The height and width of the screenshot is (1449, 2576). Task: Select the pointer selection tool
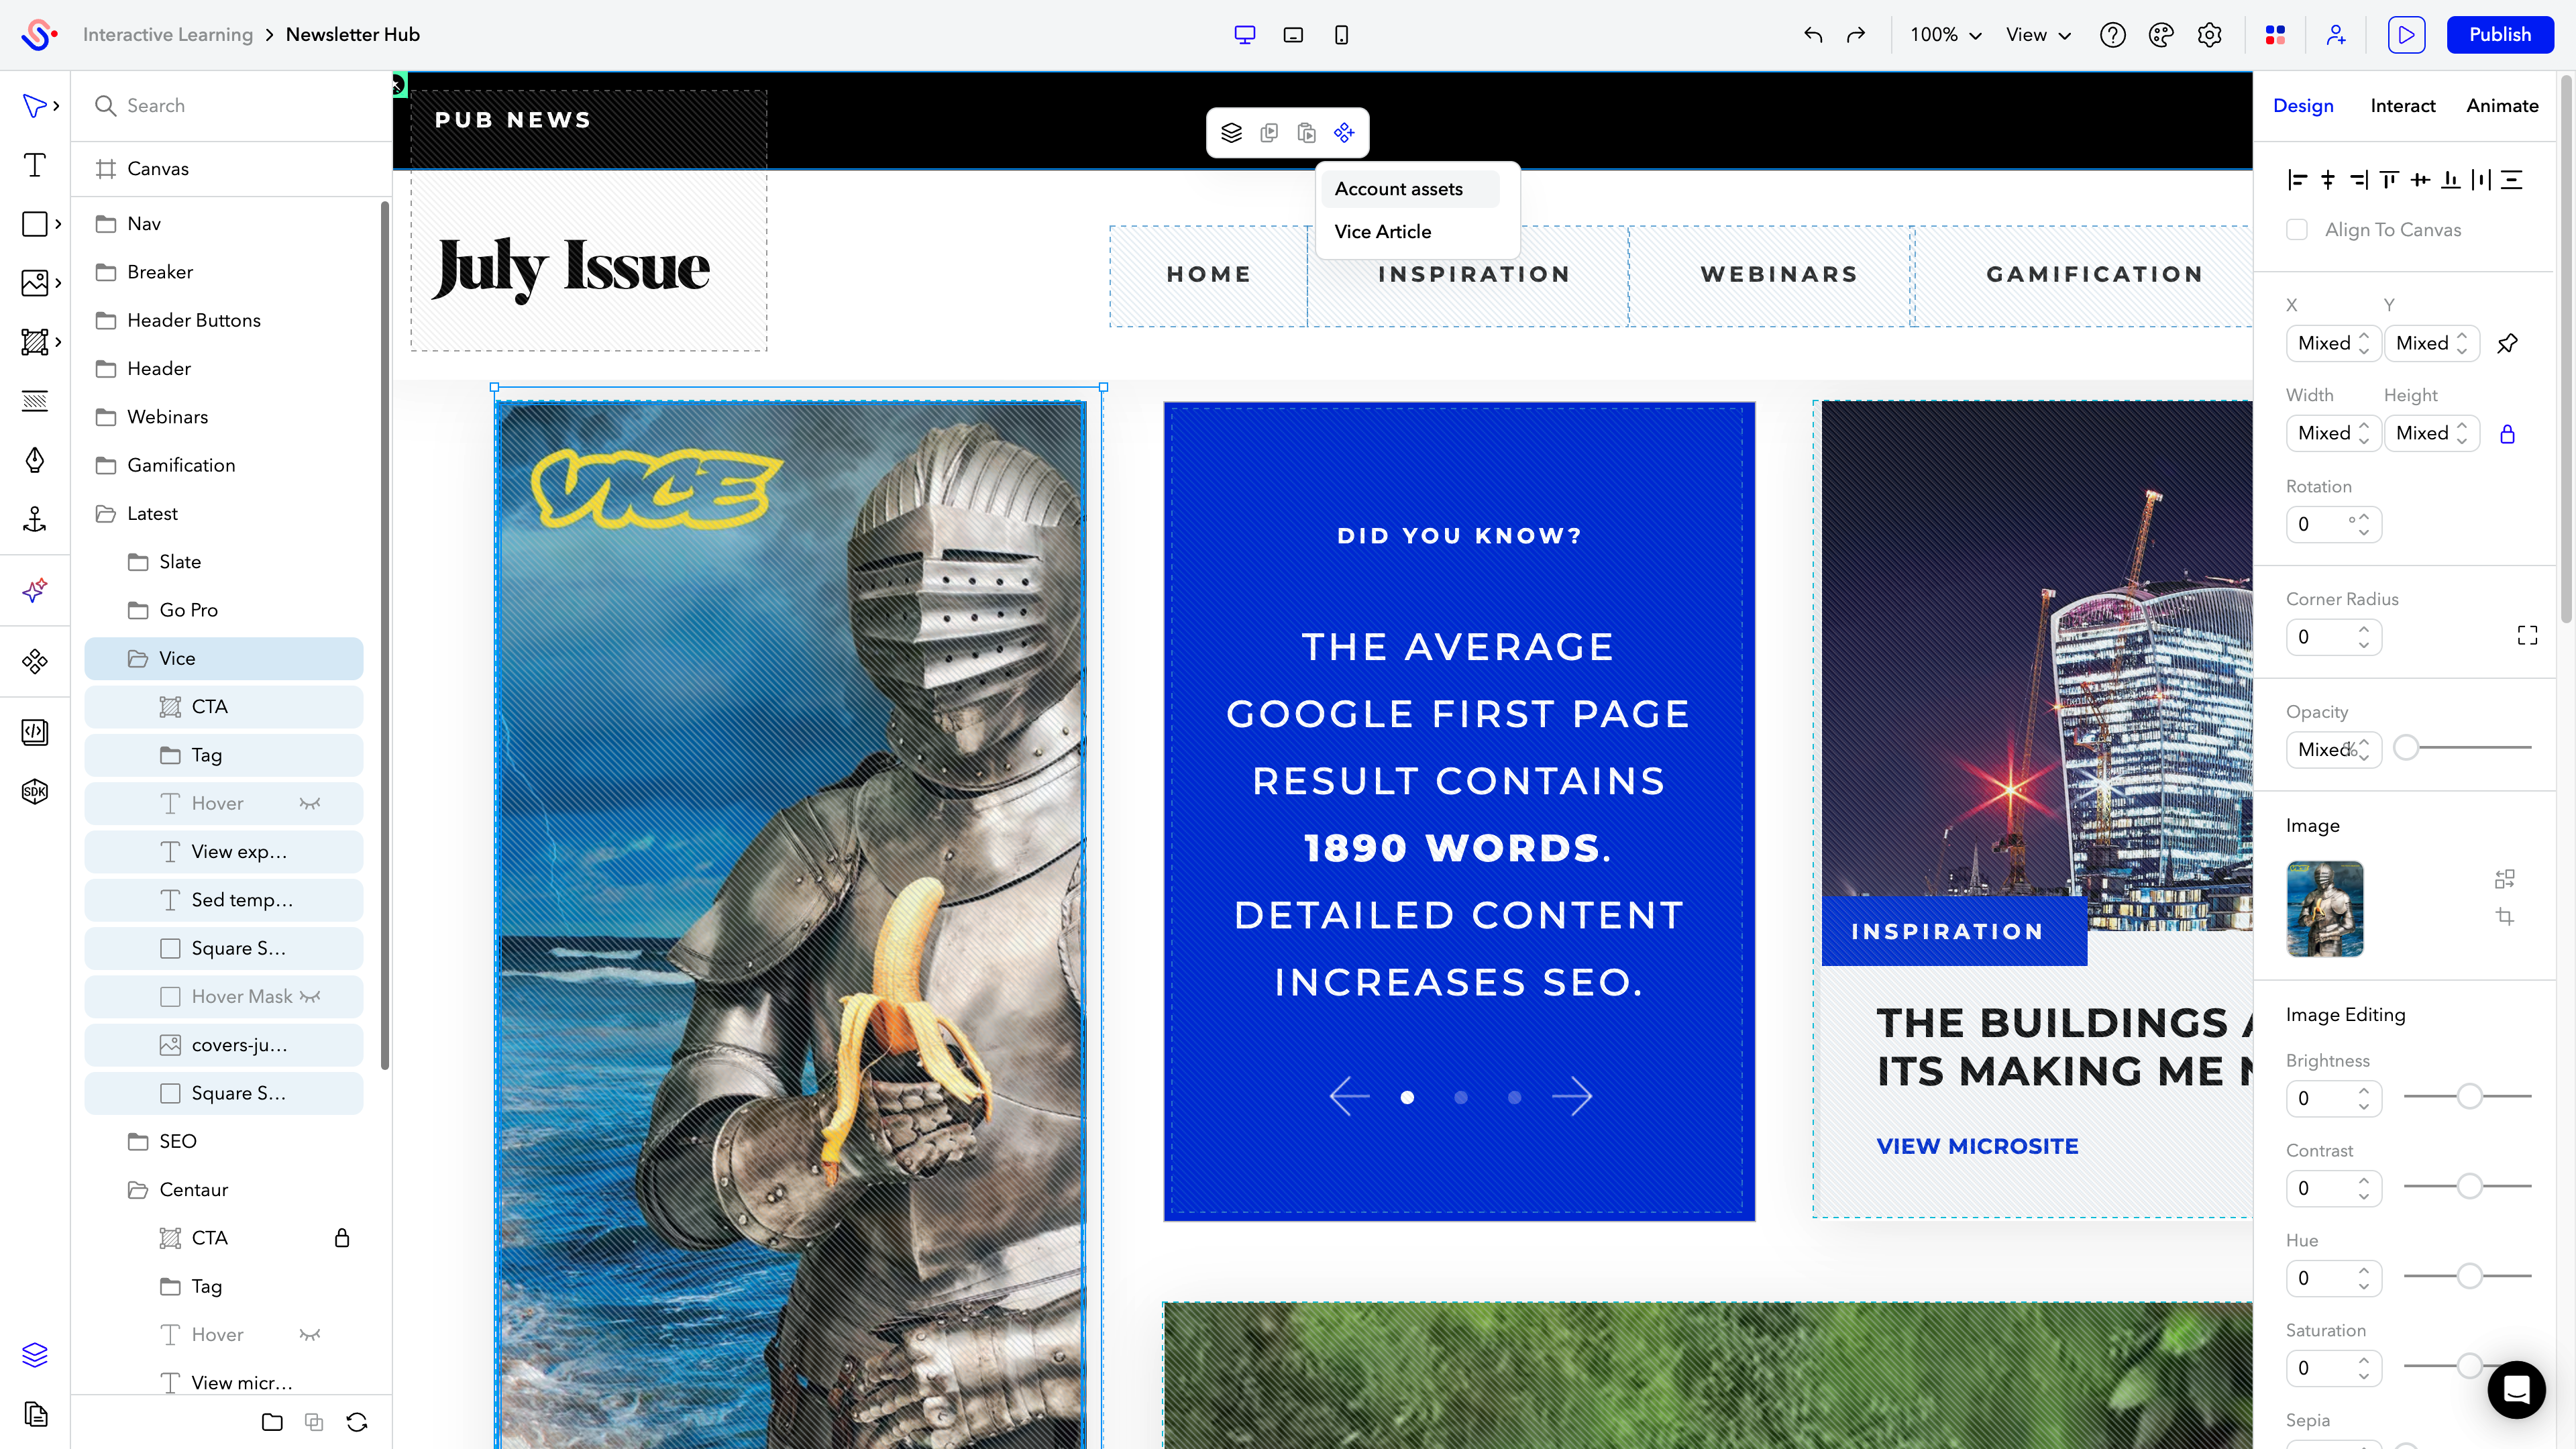click(34, 106)
